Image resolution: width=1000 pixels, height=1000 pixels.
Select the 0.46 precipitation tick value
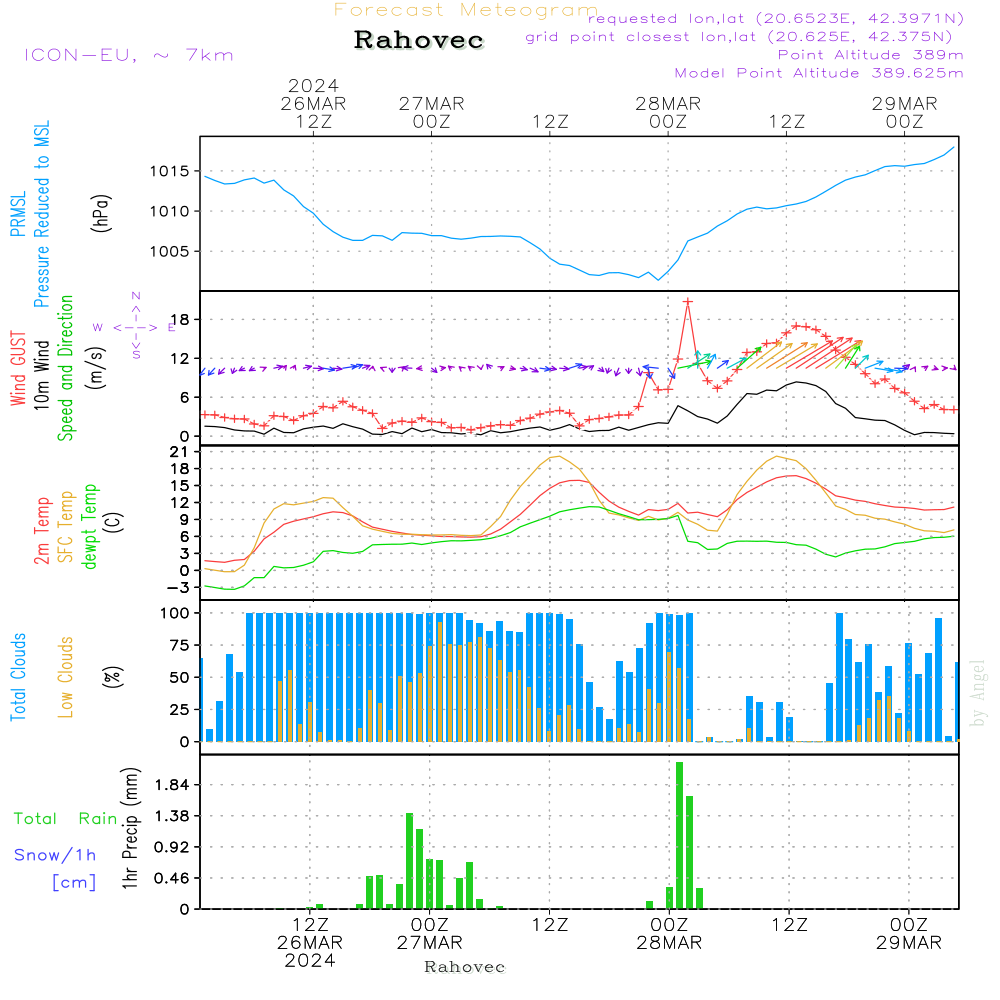(172, 878)
